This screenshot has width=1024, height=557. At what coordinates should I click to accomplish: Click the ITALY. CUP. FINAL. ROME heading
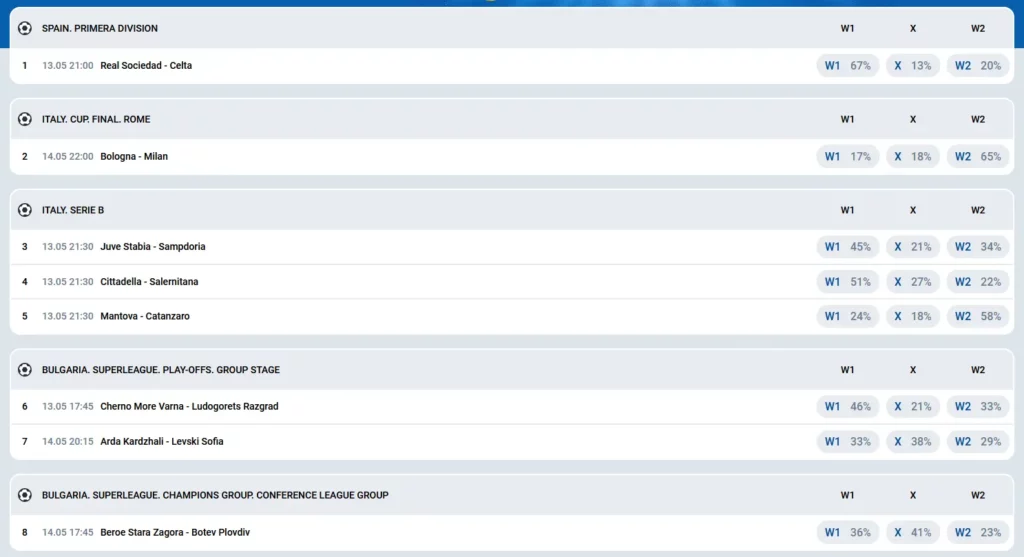click(96, 119)
